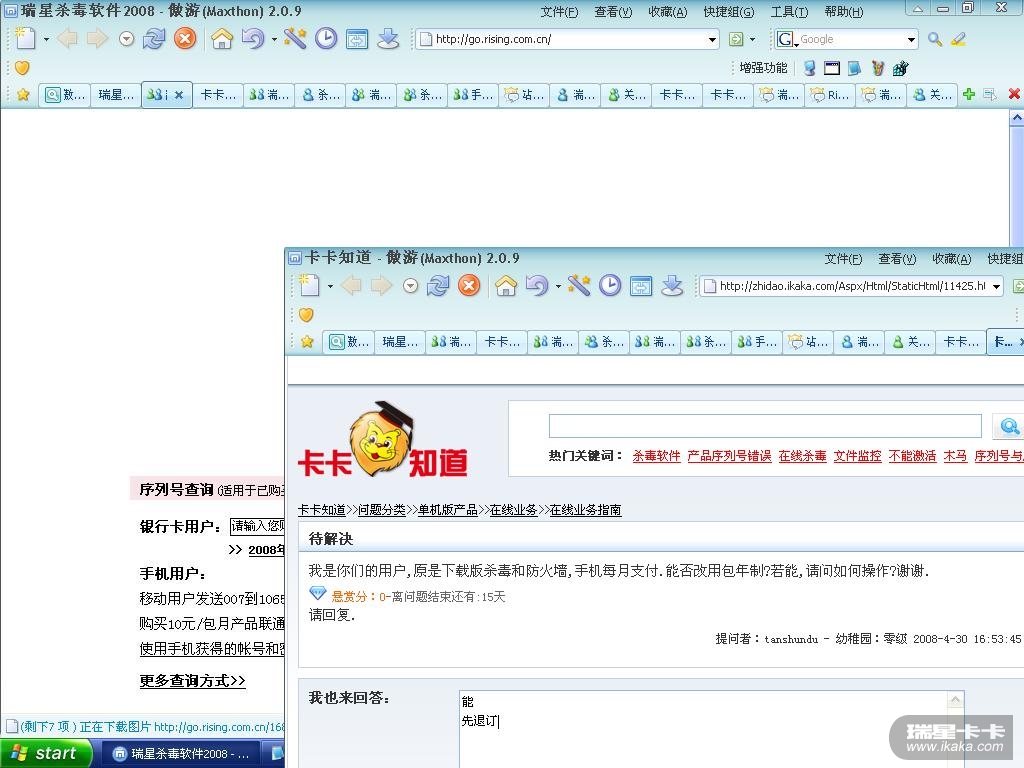The image size is (1024, 768).
Task: Click the Back arrow in the Rising window toolbar
Action: [67, 39]
